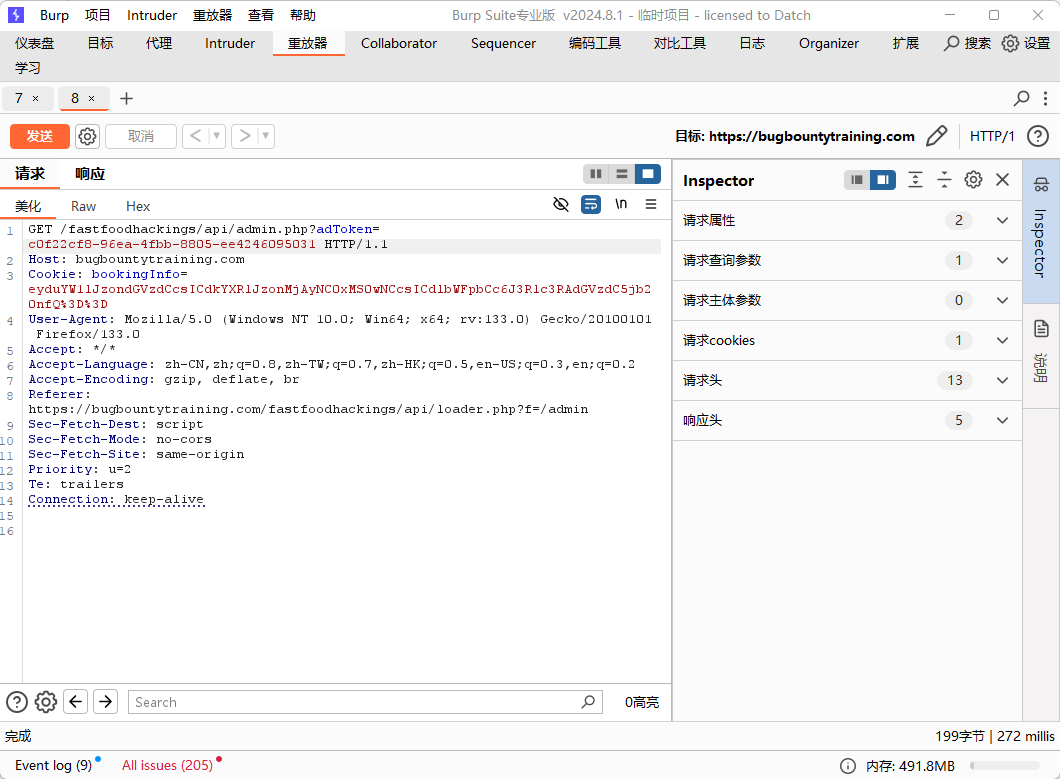
Task: Click the search magnifier in Search field
Action: point(588,702)
